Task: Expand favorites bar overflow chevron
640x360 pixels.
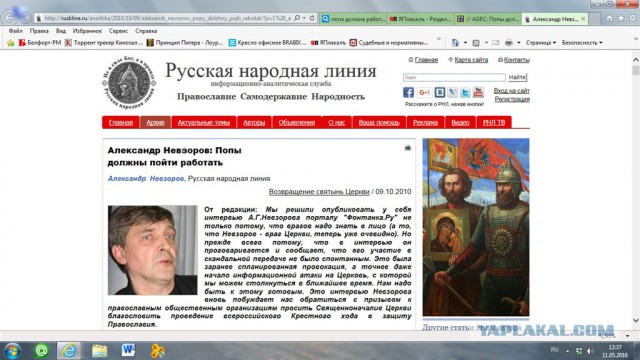Action: 439,39
